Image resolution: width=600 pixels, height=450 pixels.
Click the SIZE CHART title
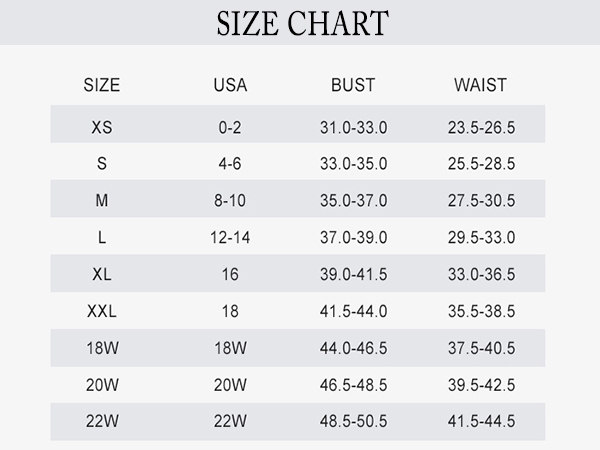pos(303,23)
